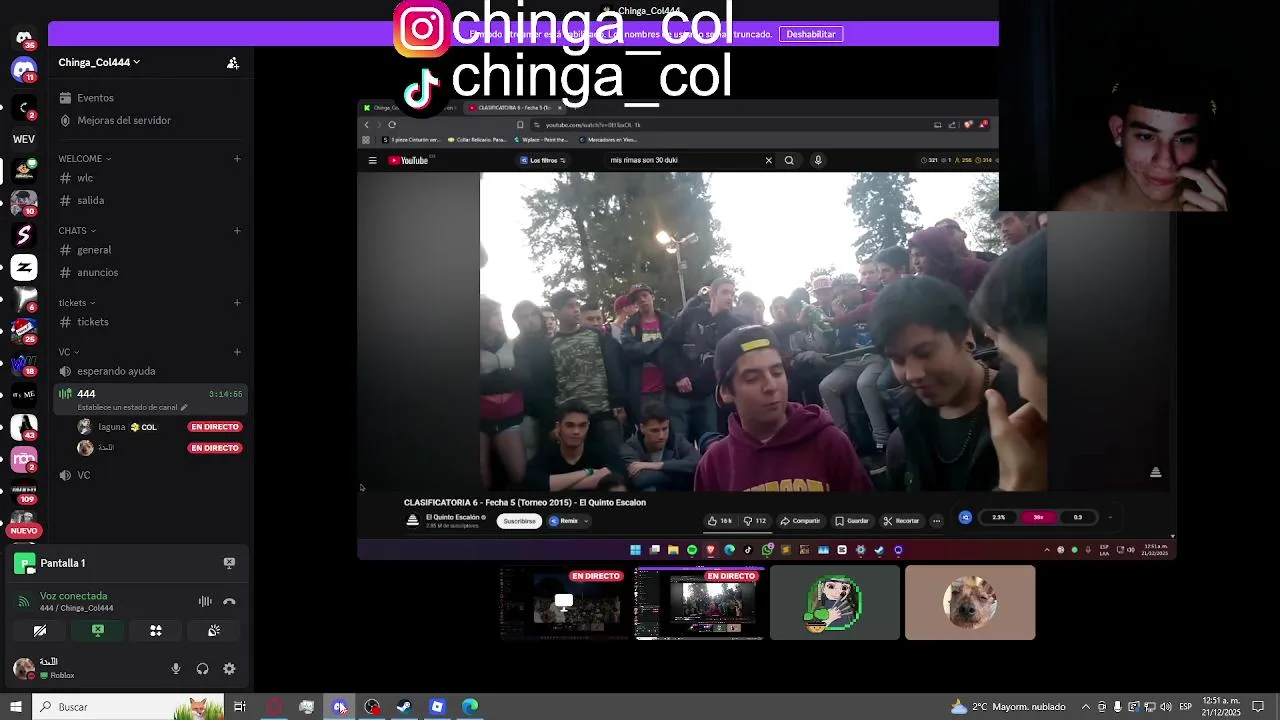
Task: Collapse the CHATS category
Action: pyautogui.click(x=77, y=231)
